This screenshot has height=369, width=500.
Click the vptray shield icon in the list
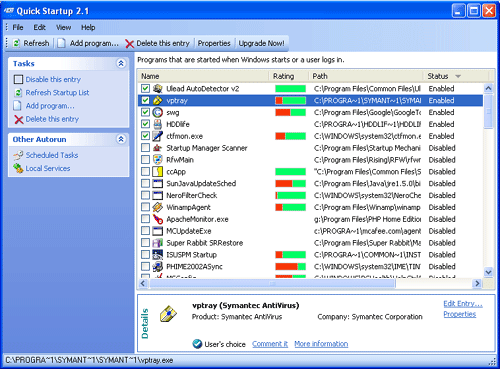tap(158, 100)
